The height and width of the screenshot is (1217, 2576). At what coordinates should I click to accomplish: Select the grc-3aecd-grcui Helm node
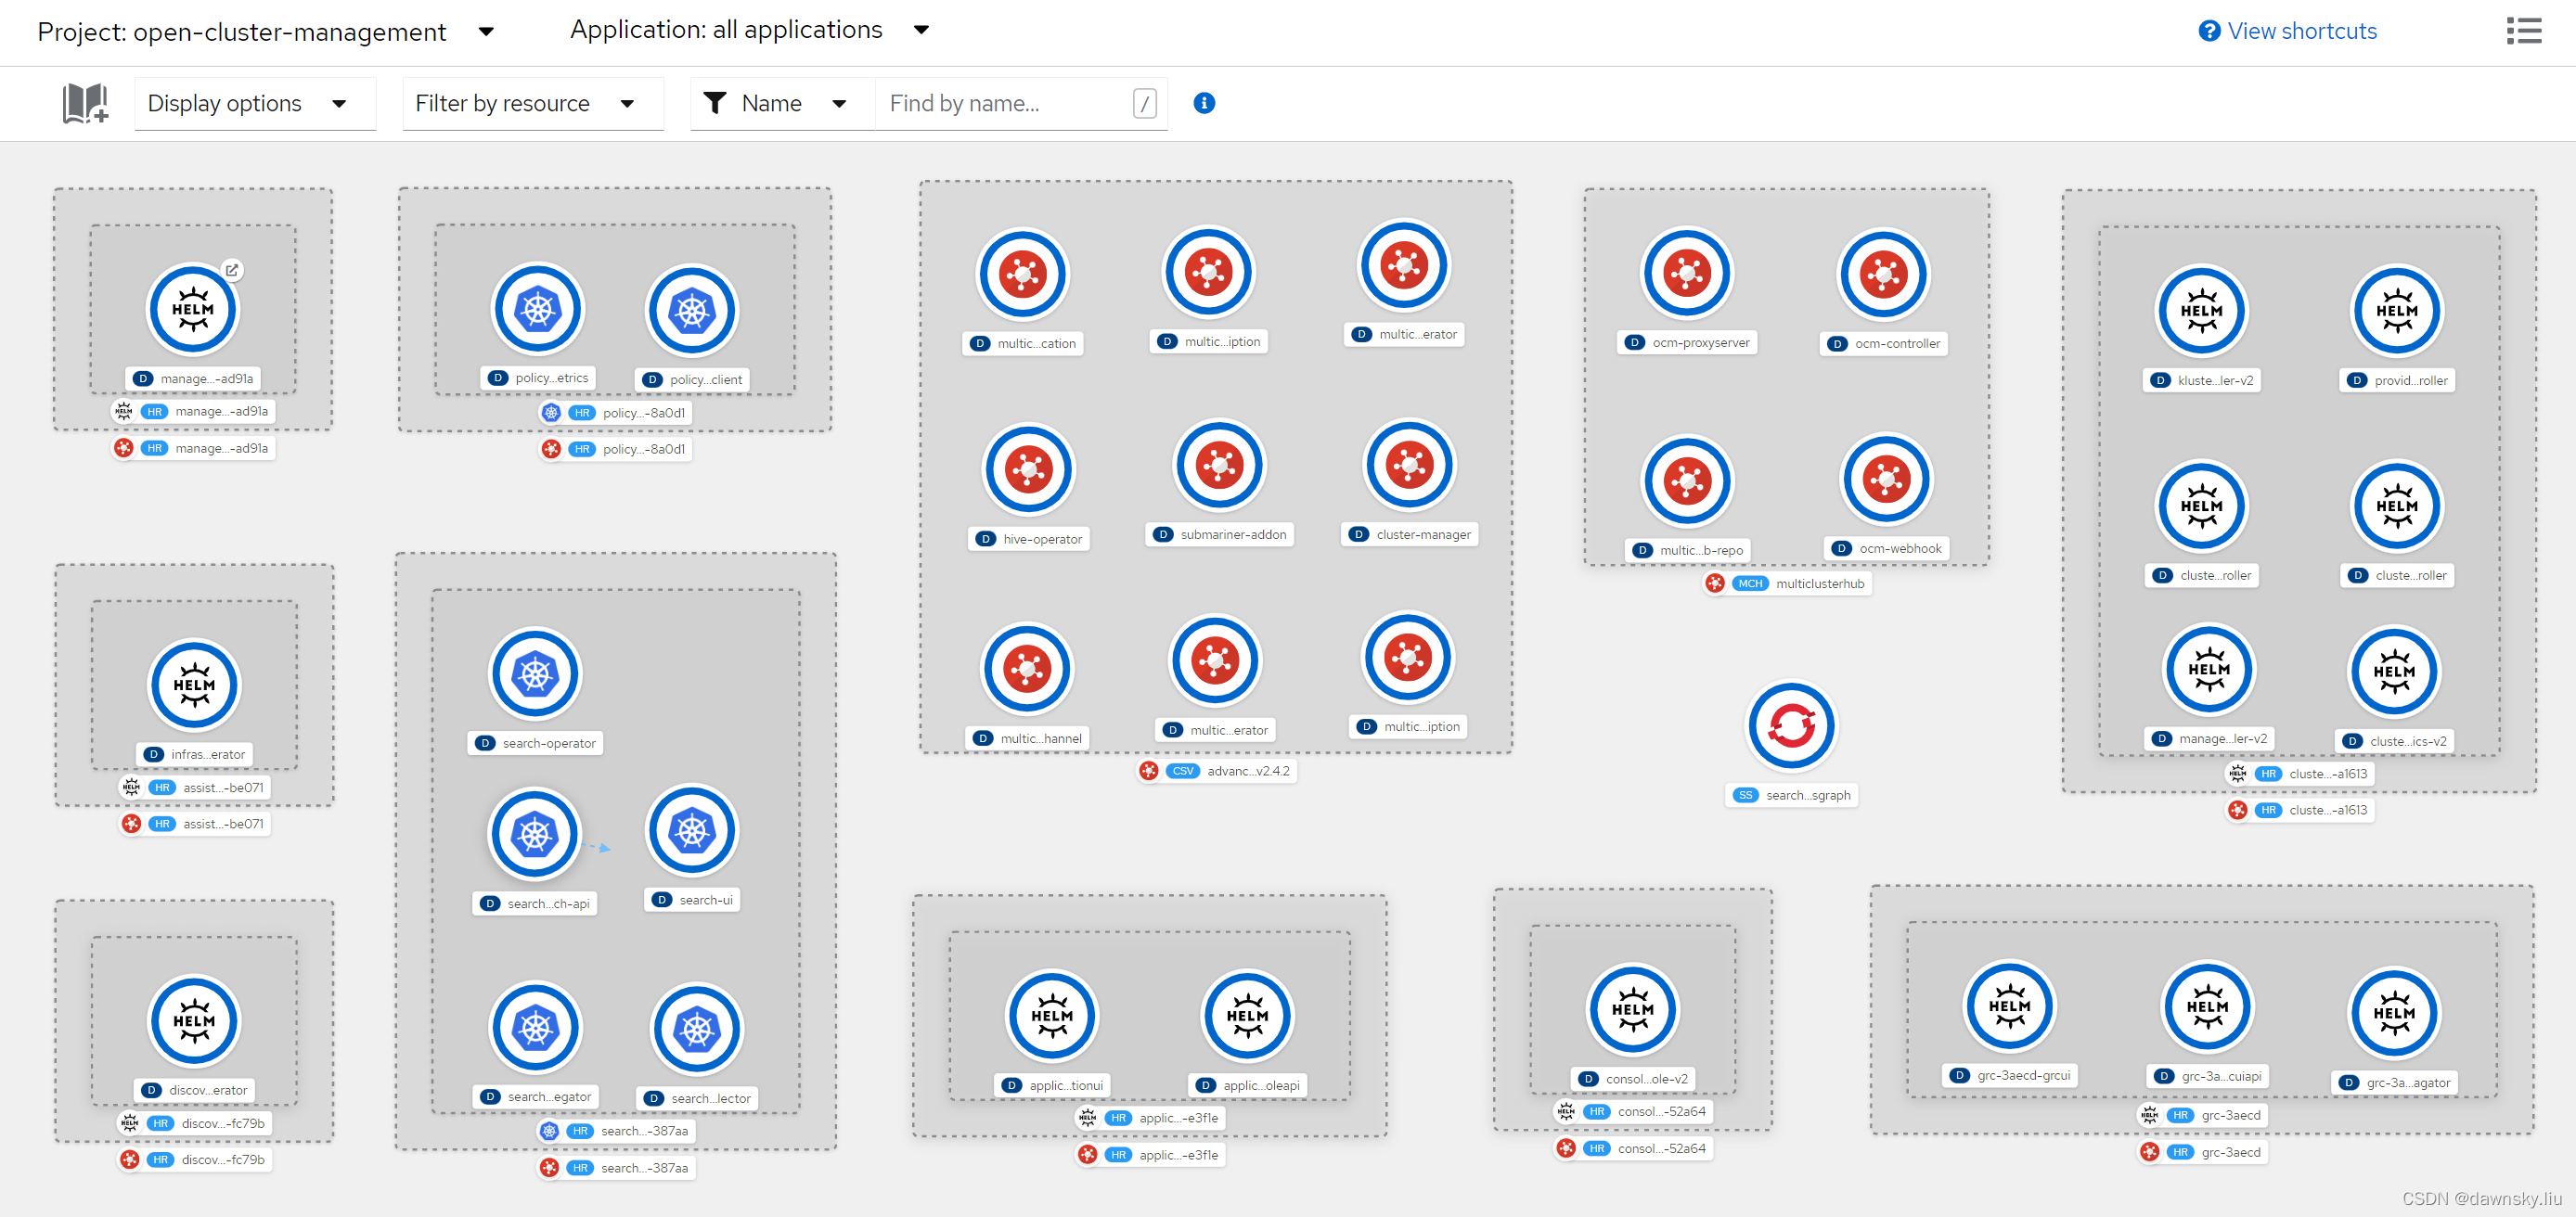(2009, 1007)
